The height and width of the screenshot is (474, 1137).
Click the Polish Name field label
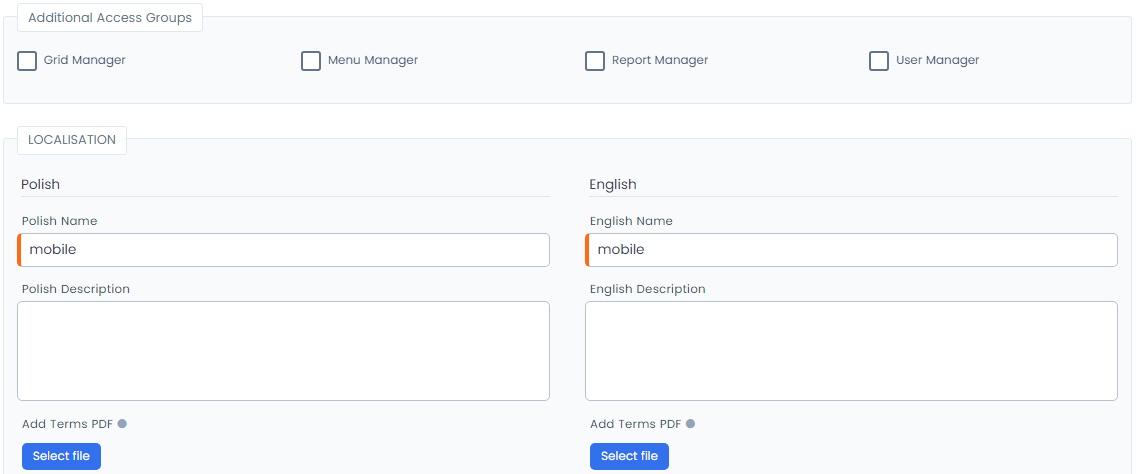point(60,221)
